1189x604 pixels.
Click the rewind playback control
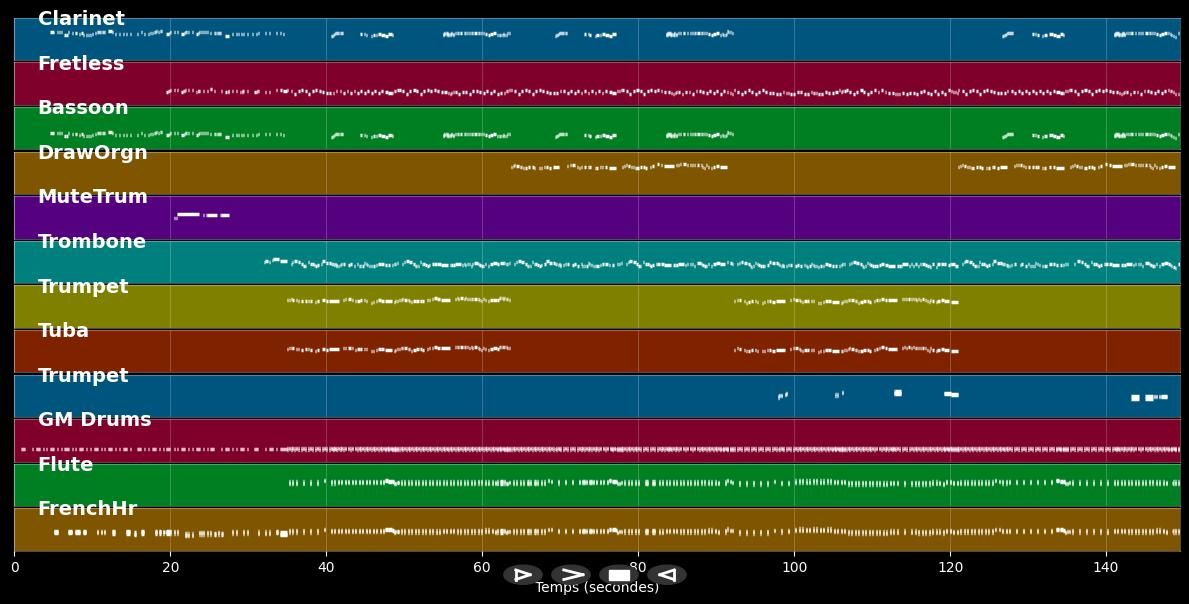point(666,574)
